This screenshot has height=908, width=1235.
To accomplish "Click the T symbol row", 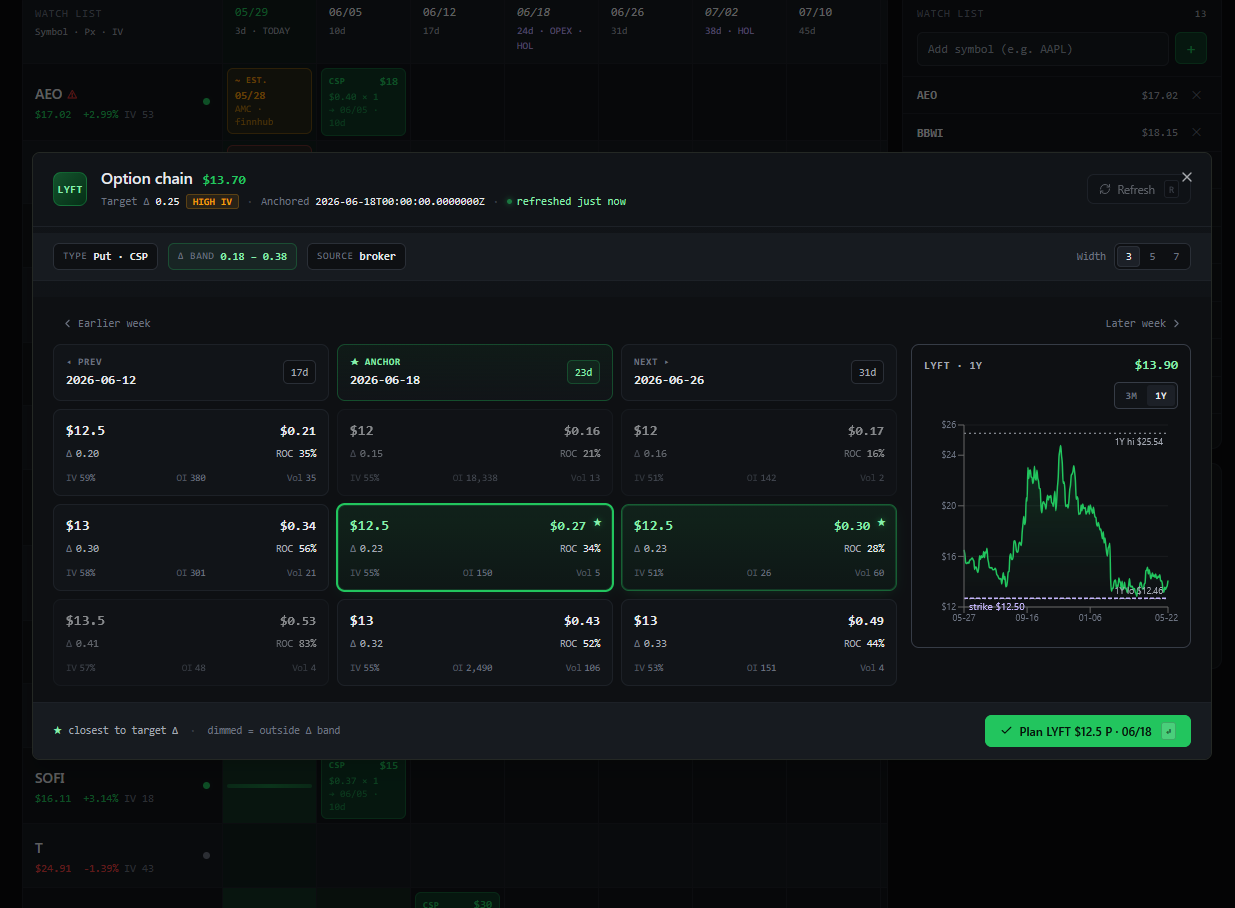I will 122,856.
